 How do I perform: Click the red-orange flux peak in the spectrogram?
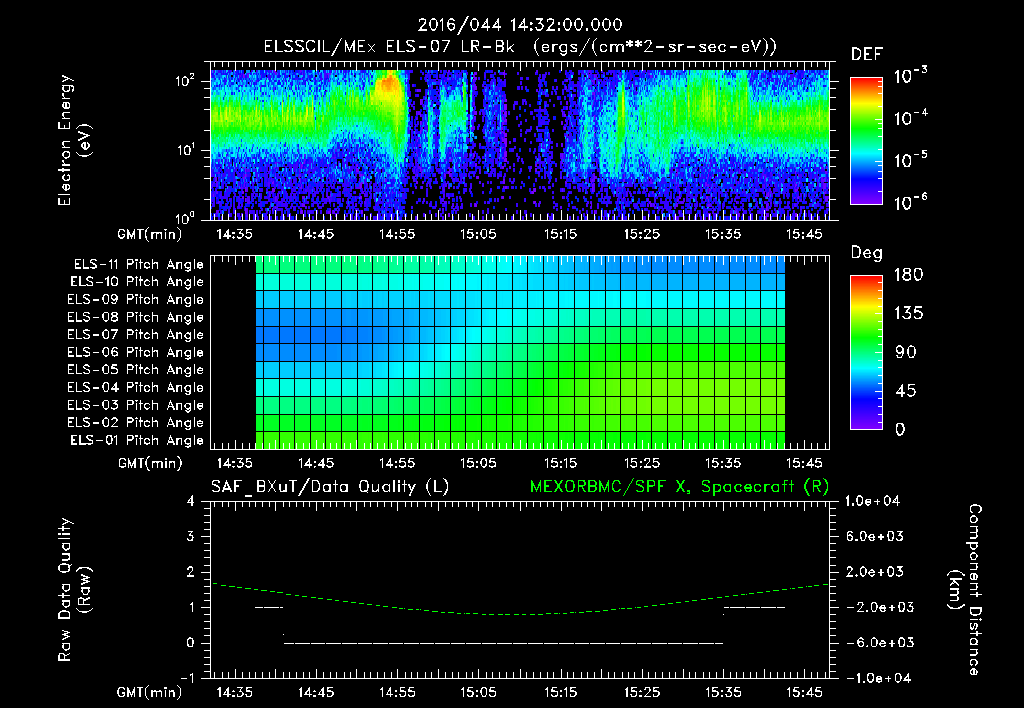tap(389, 85)
